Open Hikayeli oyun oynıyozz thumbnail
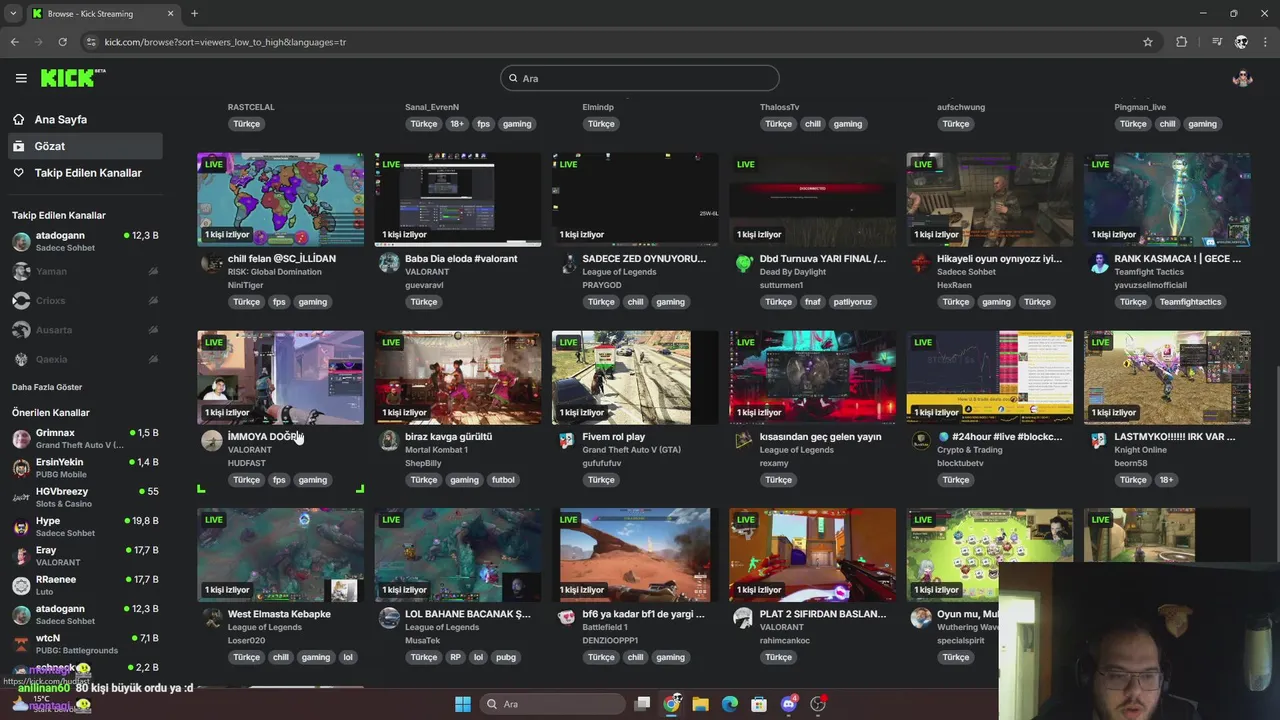The width and height of the screenshot is (1280, 720). 990,199
